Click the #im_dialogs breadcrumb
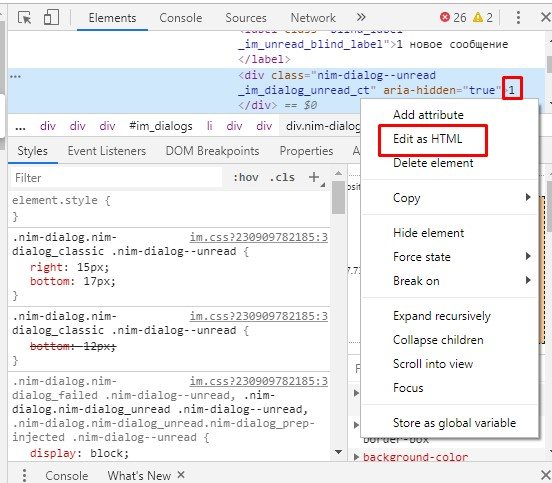This screenshot has height=483, width=552. click(x=161, y=126)
